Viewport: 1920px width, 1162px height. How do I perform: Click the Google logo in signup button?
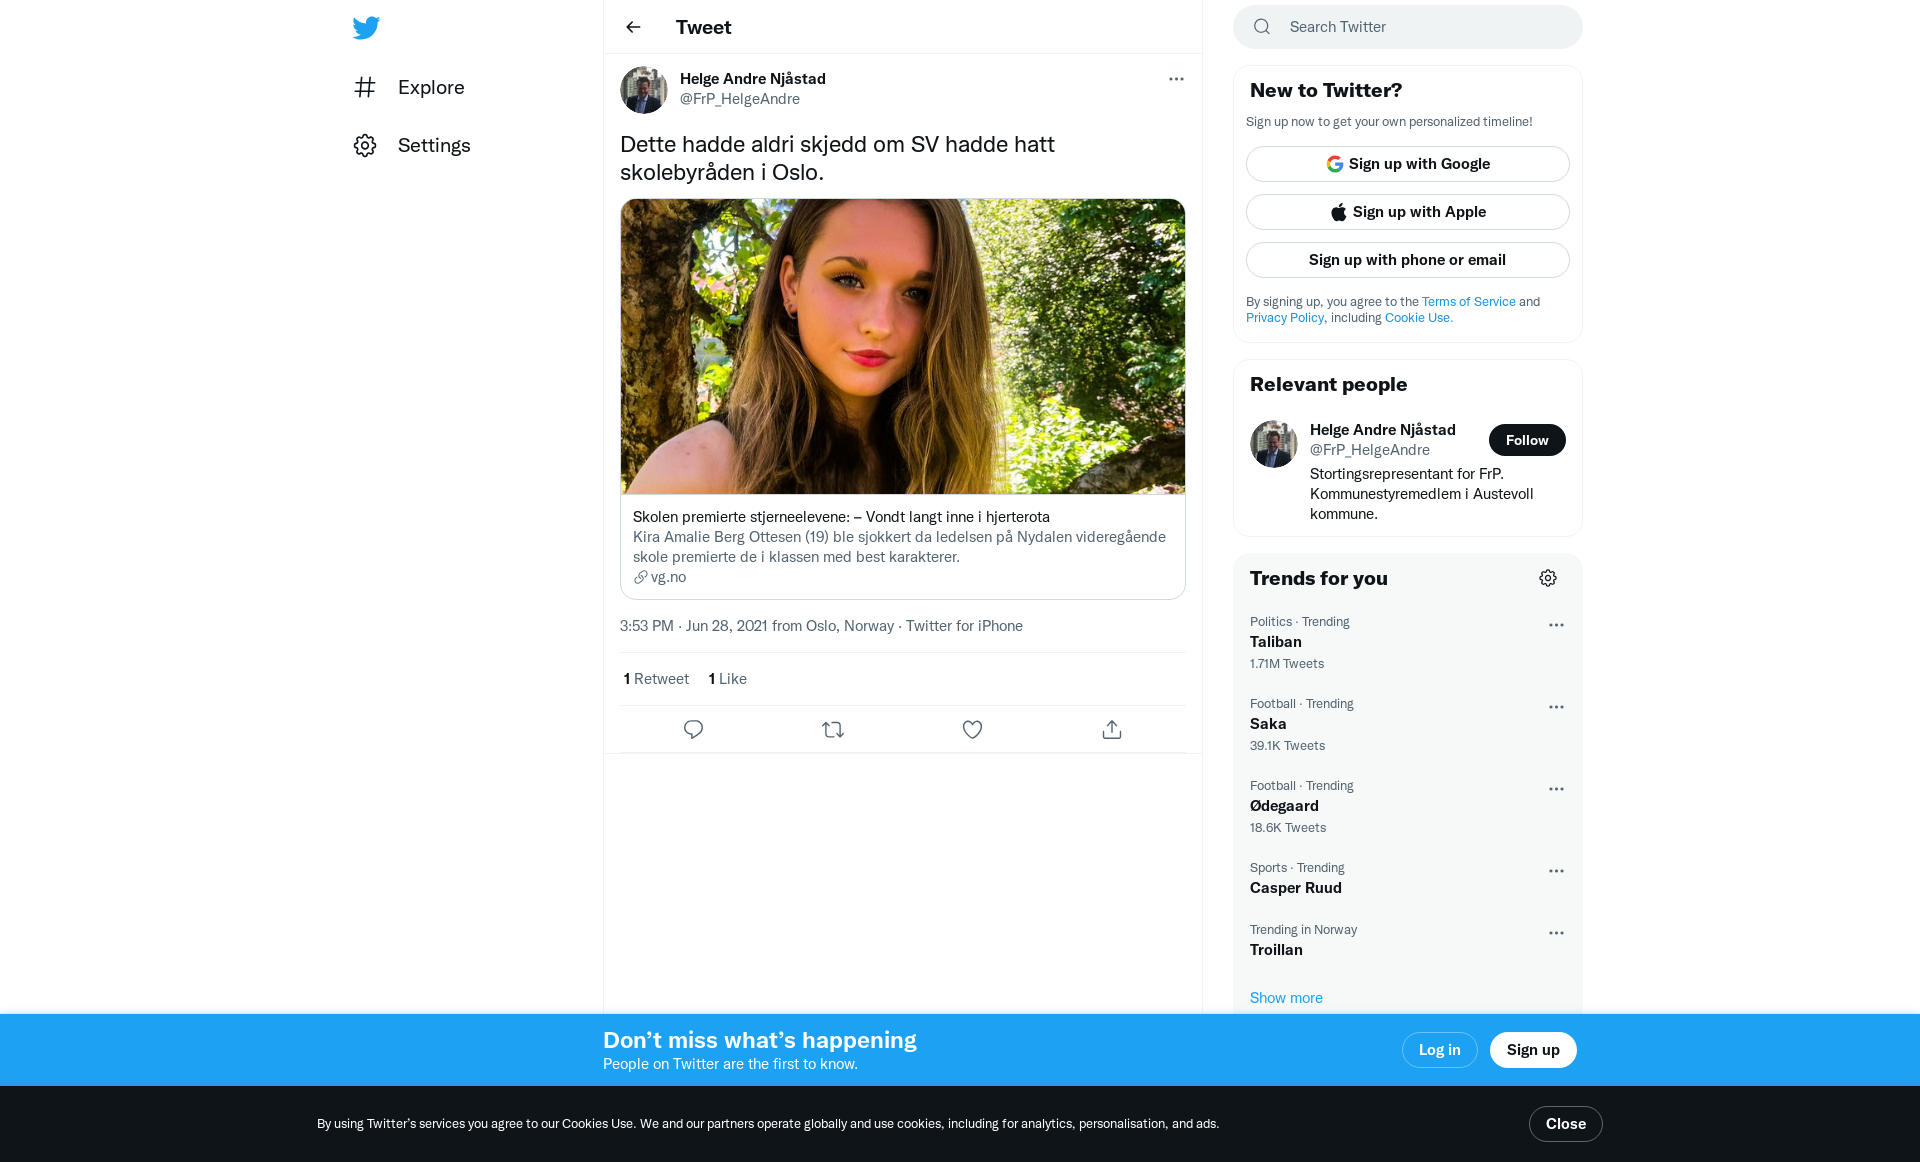pyautogui.click(x=1335, y=164)
